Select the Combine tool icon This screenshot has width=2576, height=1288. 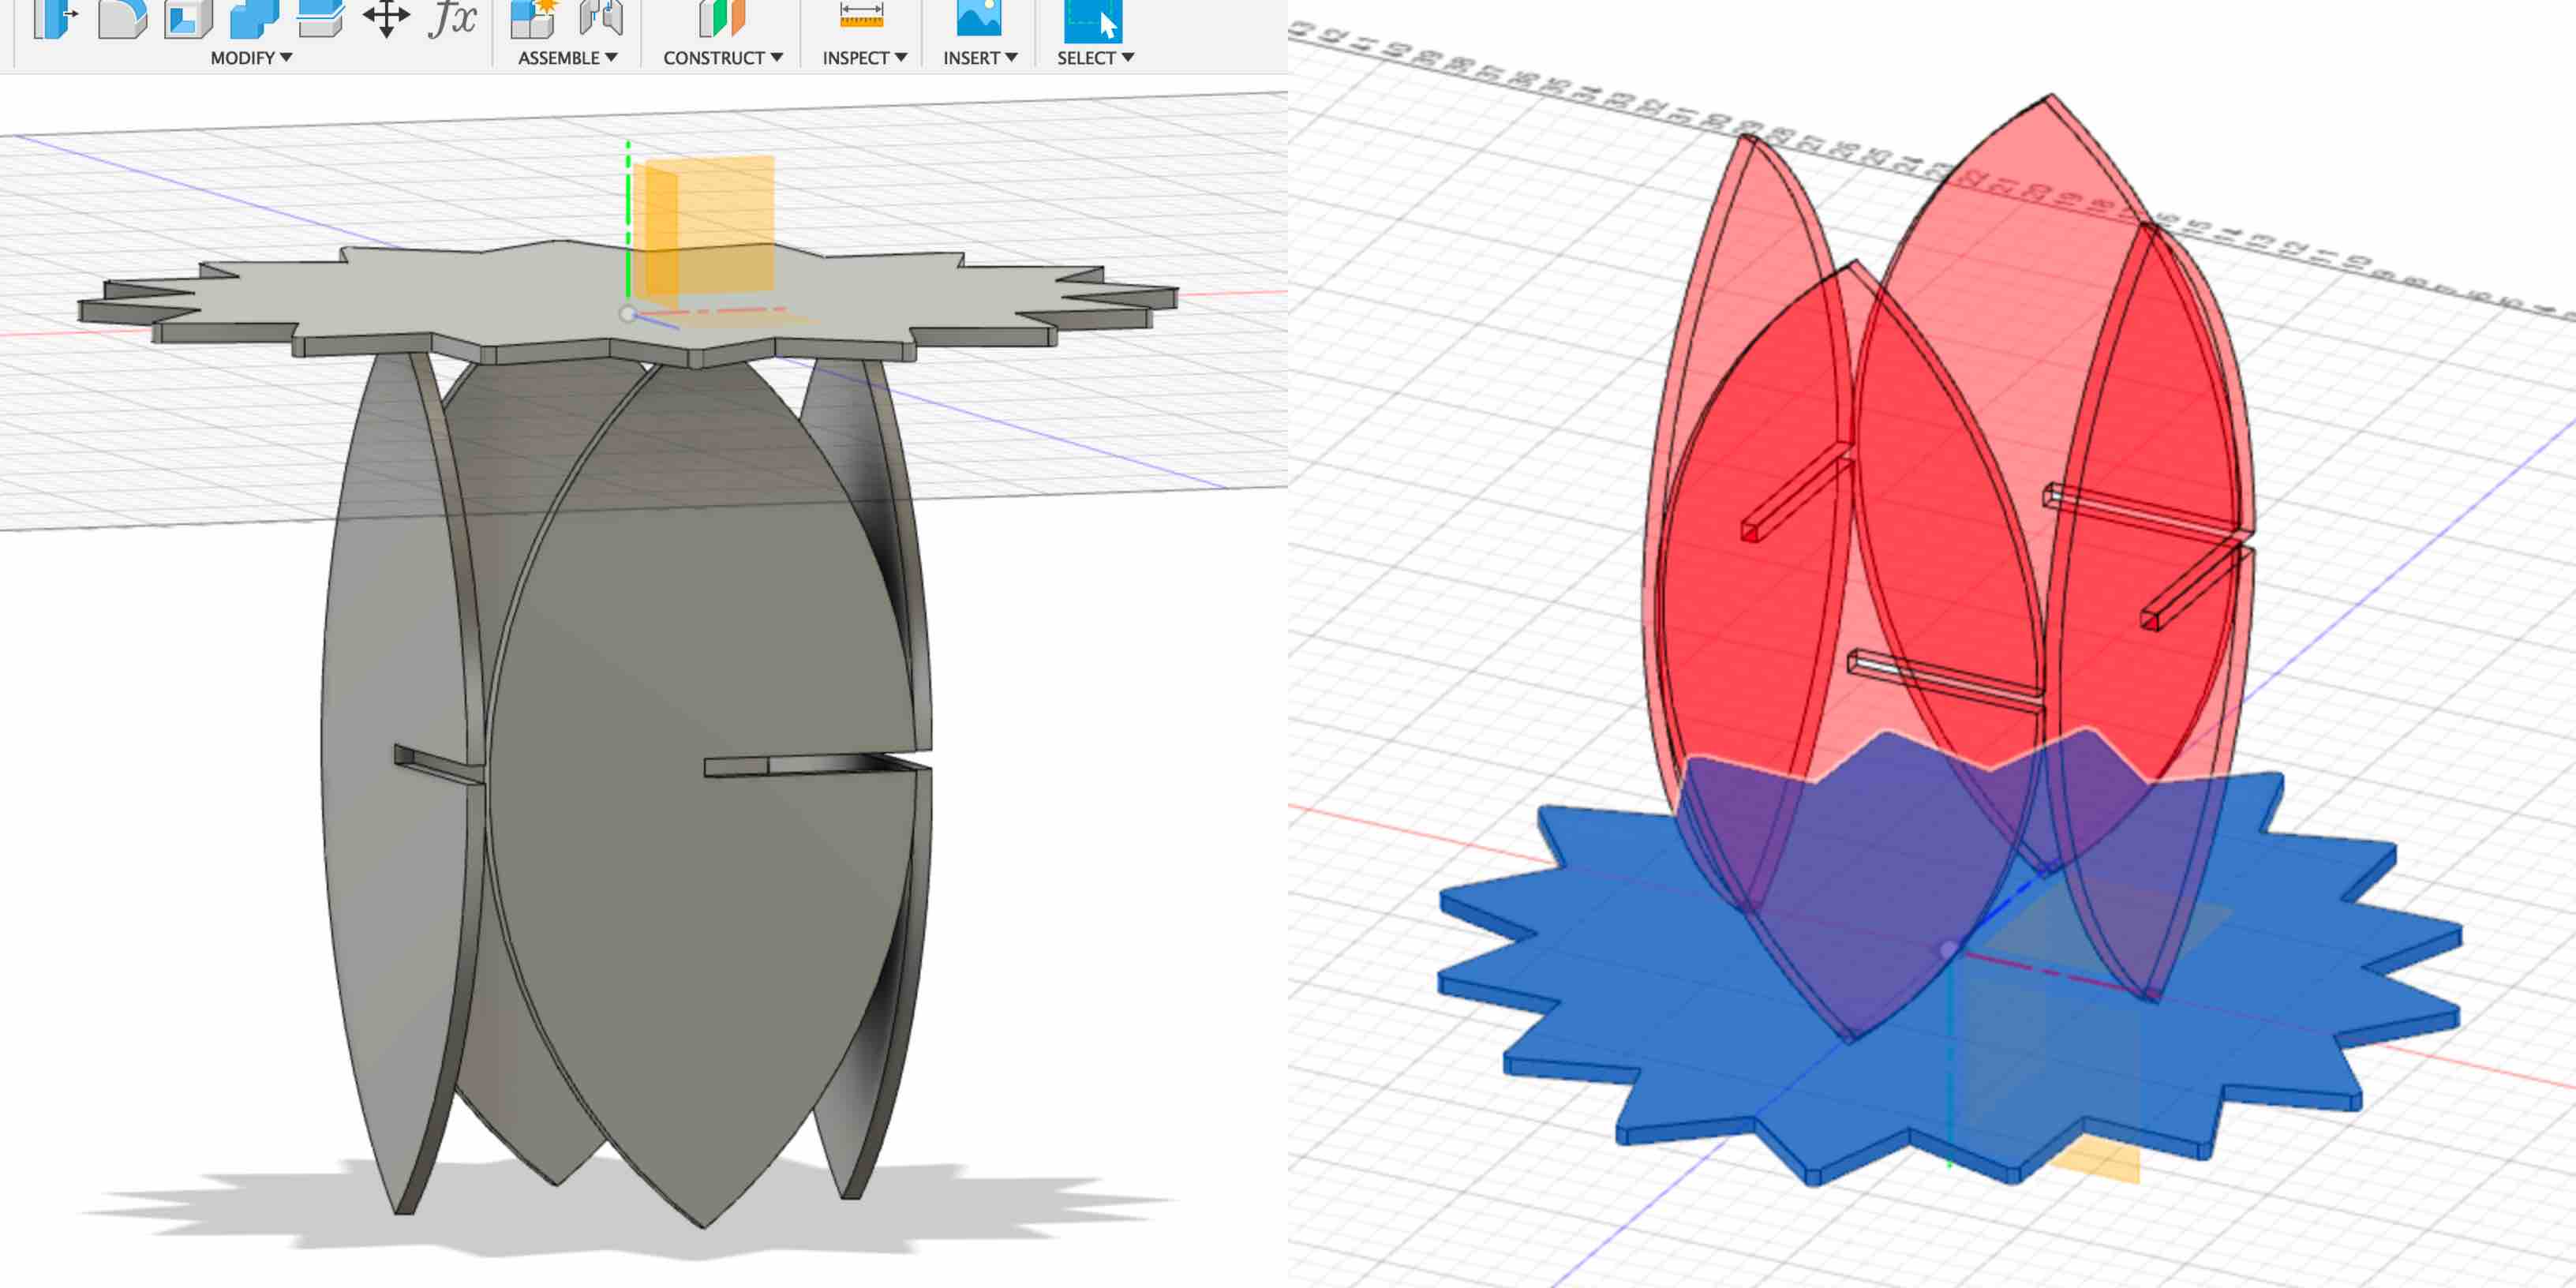coord(254,18)
